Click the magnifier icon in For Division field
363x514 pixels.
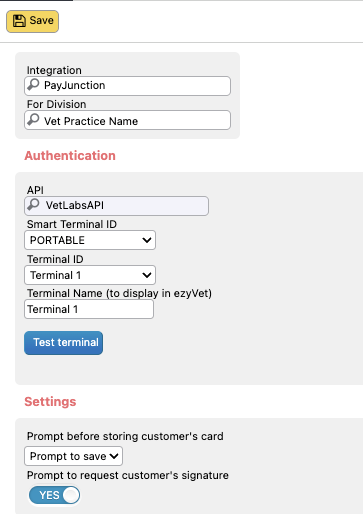(33, 119)
